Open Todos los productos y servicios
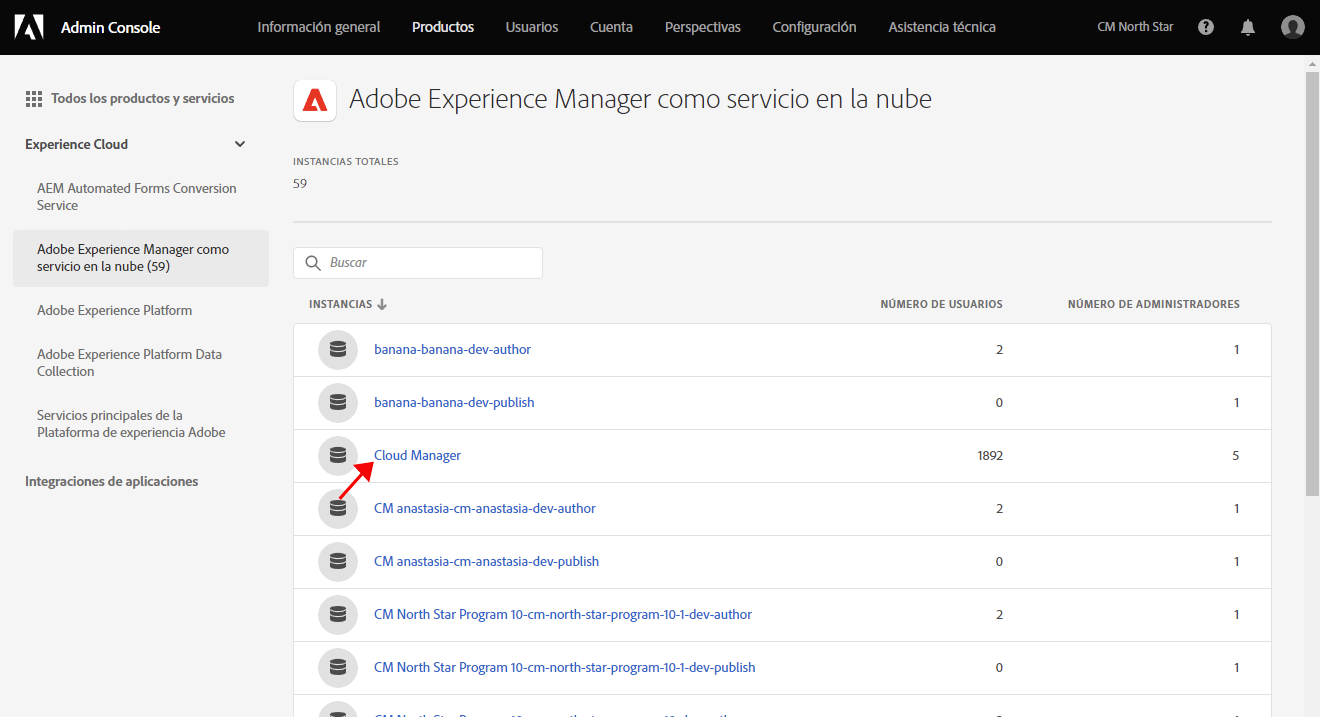 click(142, 99)
